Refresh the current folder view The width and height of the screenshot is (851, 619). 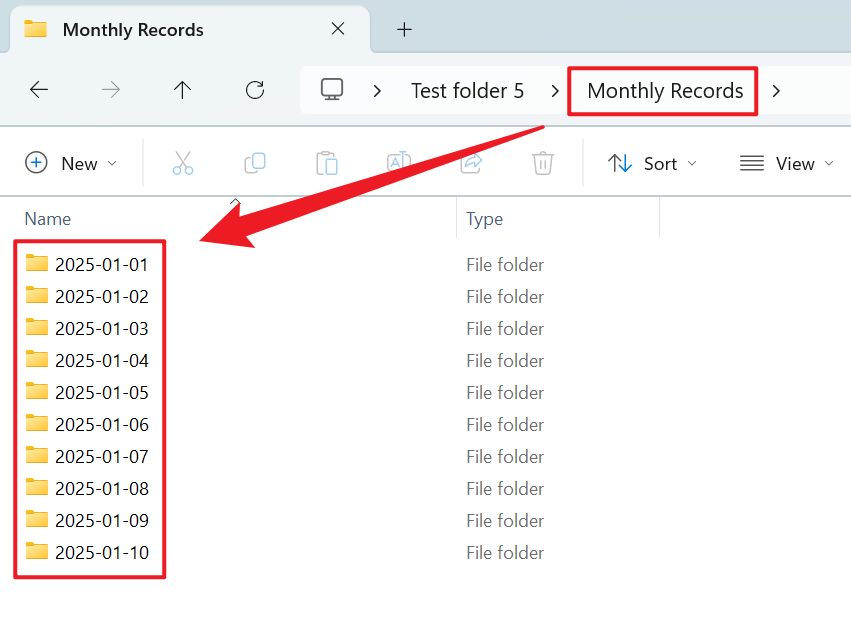point(255,90)
